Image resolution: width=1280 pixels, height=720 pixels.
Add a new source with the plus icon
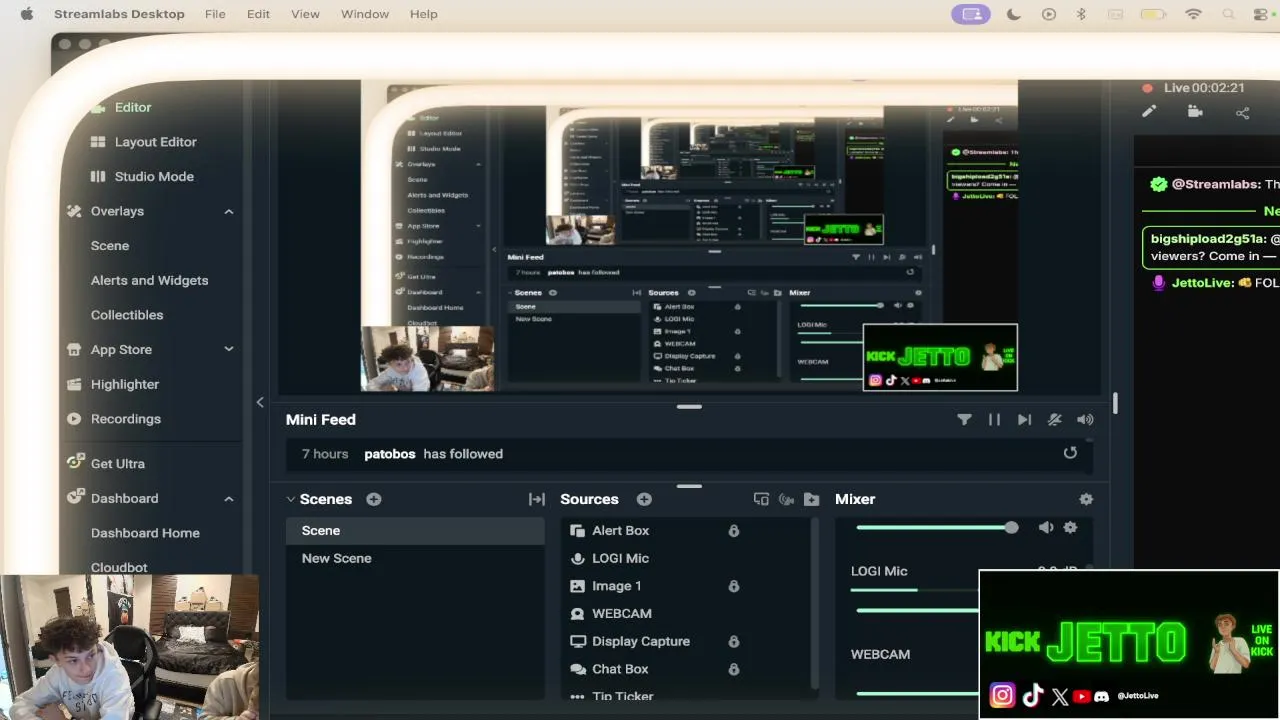pos(644,499)
